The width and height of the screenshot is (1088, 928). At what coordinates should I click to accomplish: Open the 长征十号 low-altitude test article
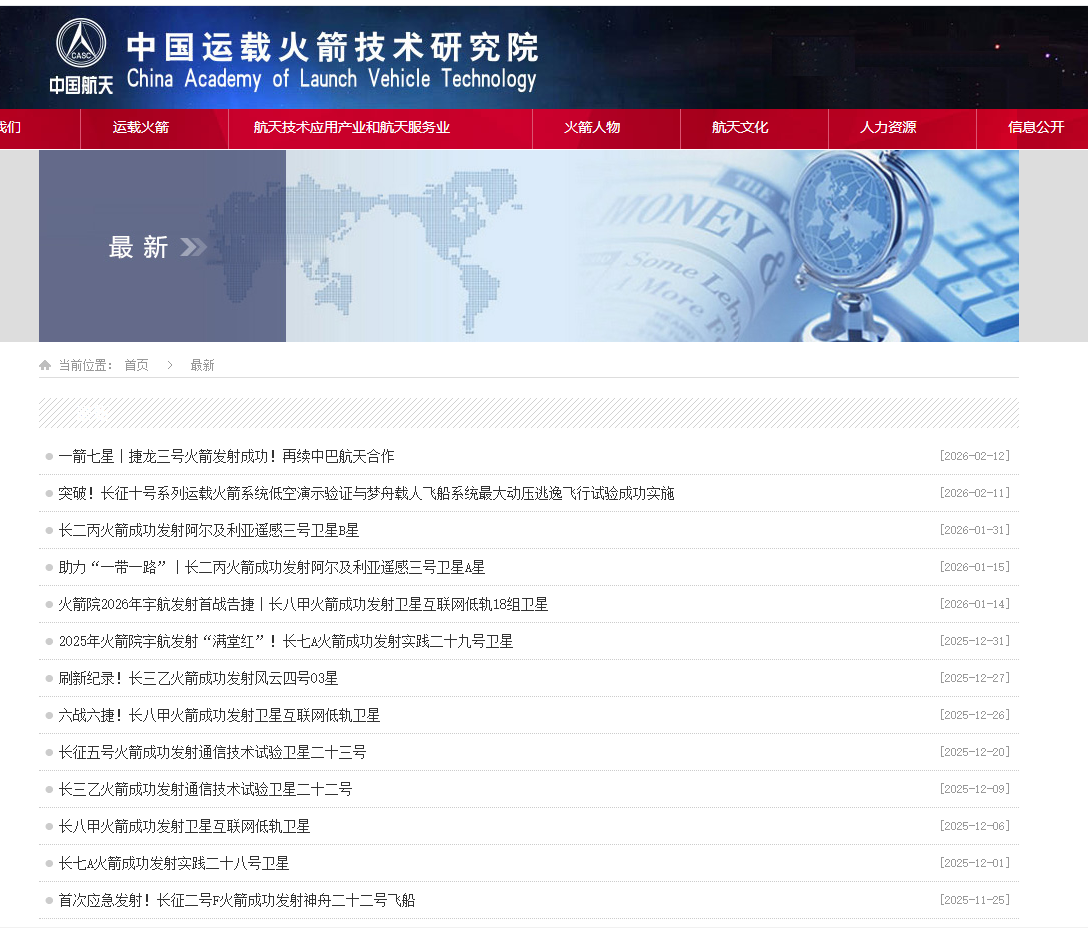tap(366, 493)
